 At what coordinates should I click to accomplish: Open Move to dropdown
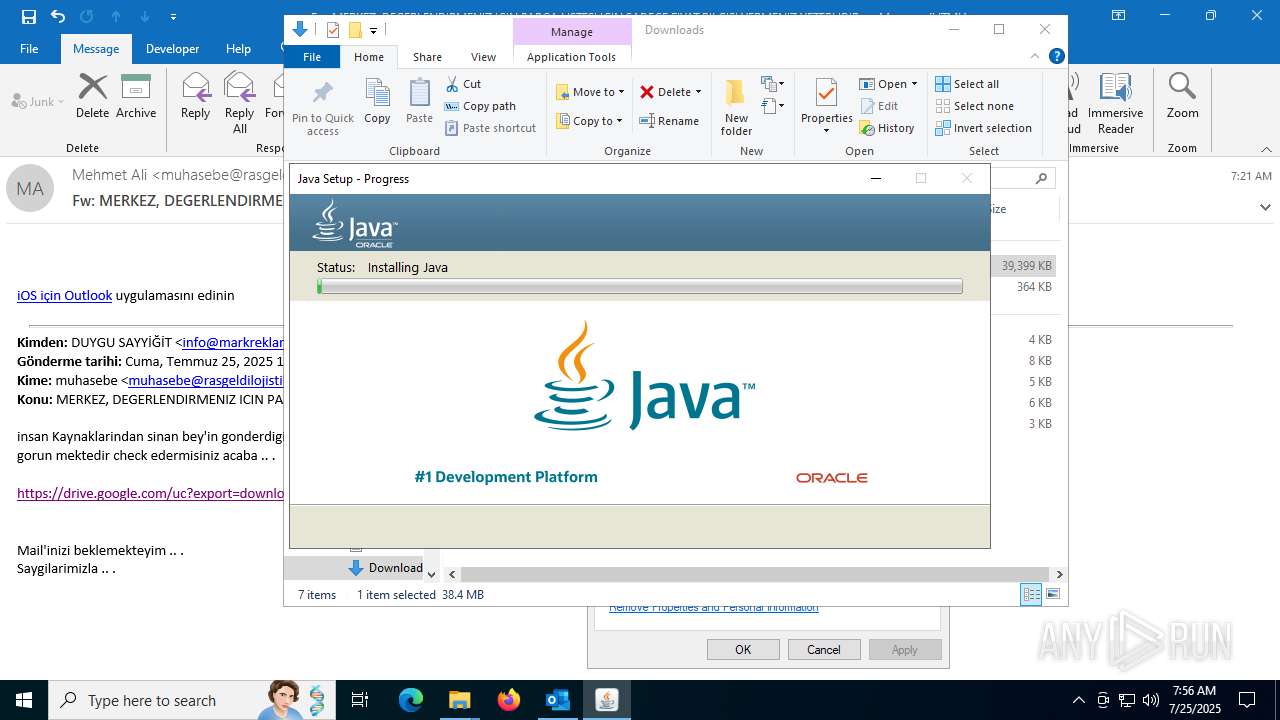pyautogui.click(x=590, y=92)
